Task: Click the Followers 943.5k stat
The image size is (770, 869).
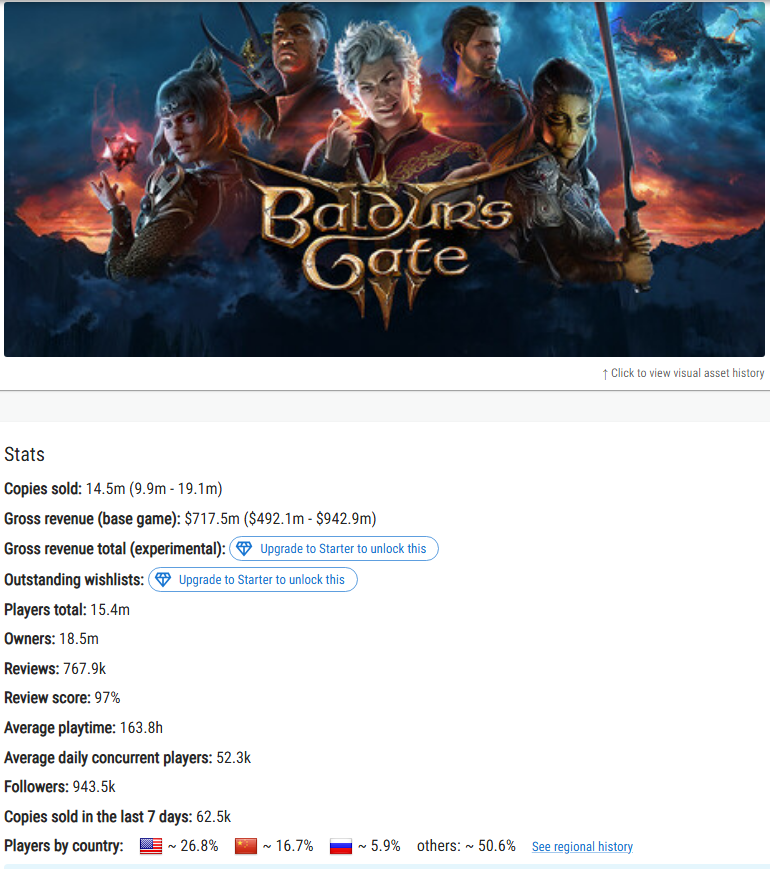Action: [x=60, y=787]
